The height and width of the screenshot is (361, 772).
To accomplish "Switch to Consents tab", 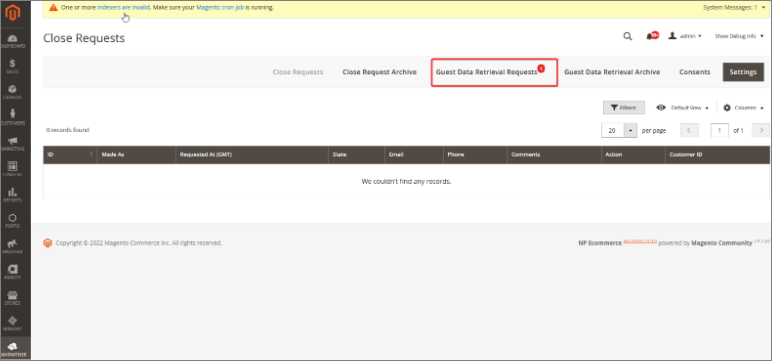I will click(x=695, y=72).
